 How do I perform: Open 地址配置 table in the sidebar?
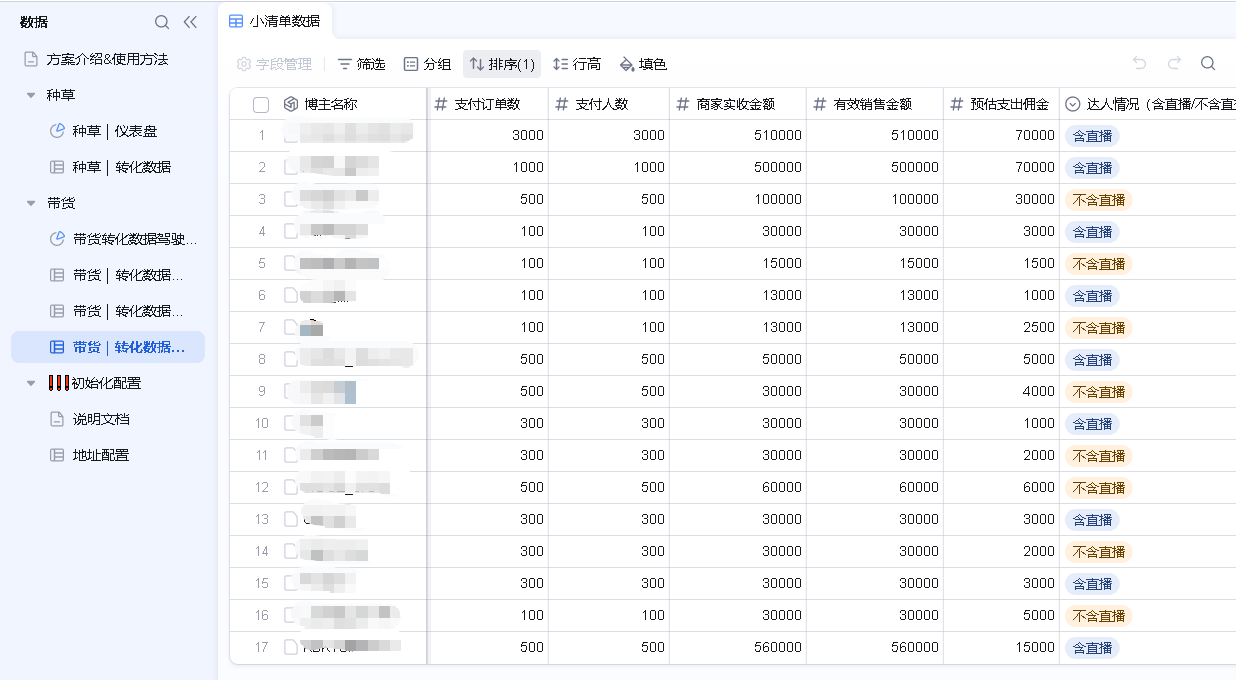(x=100, y=455)
